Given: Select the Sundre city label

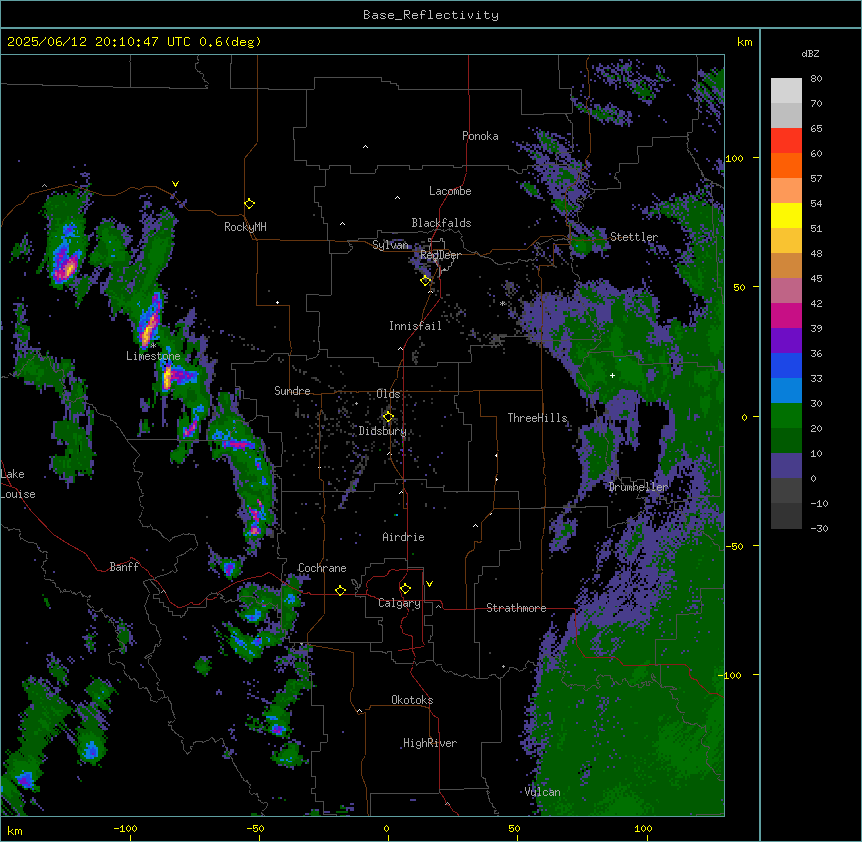Looking at the screenshot, I should click(292, 391).
